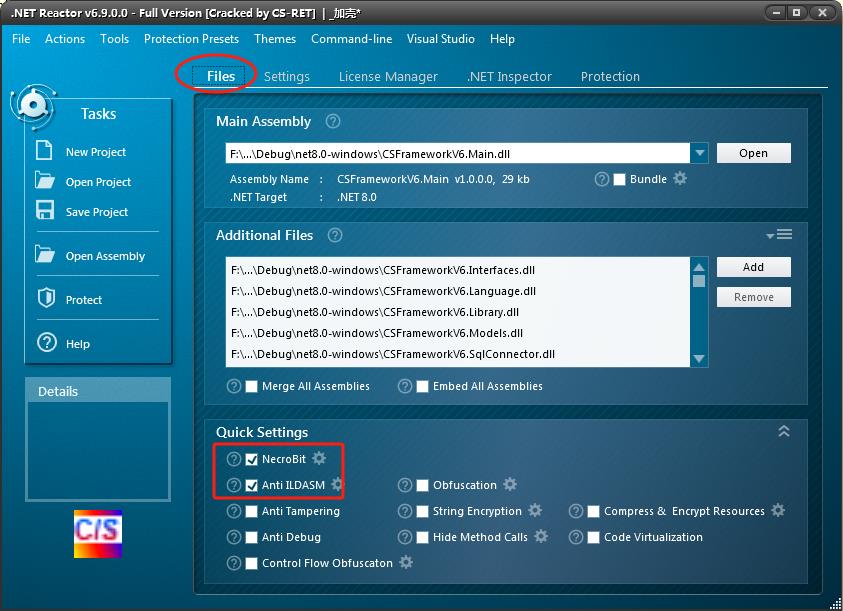Open the Main Assembly path dropdown
The width and height of the screenshot is (843, 611).
[x=700, y=153]
